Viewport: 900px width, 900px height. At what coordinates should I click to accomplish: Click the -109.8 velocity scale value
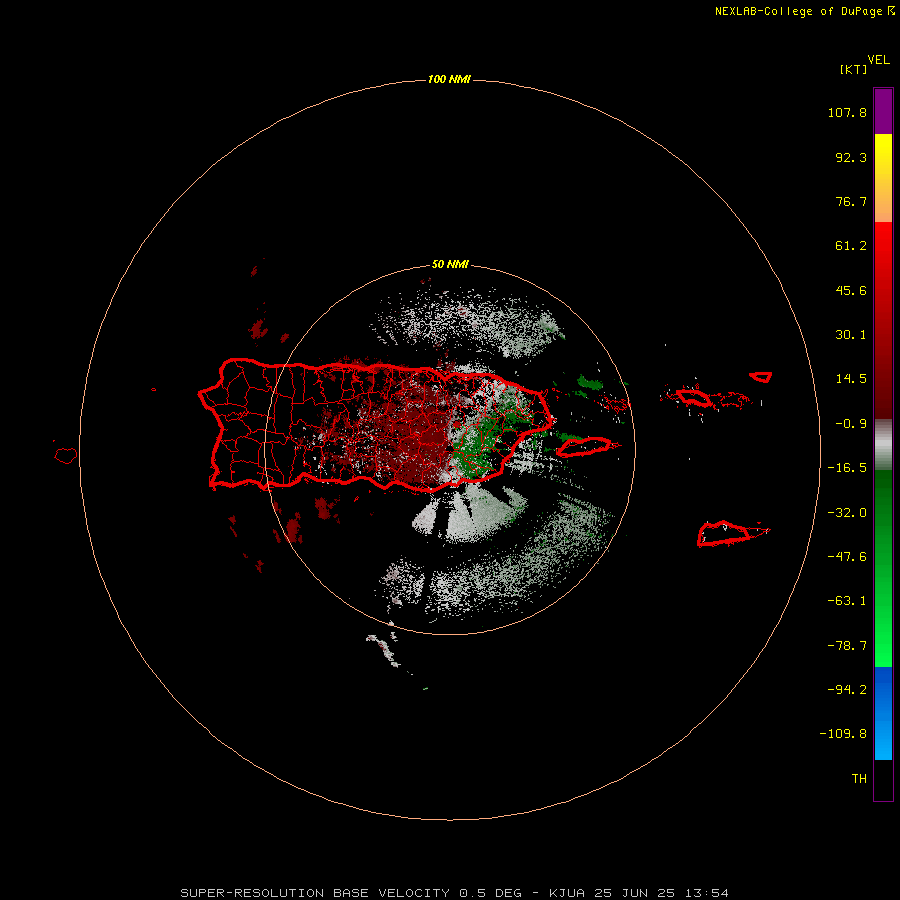click(843, 734)
